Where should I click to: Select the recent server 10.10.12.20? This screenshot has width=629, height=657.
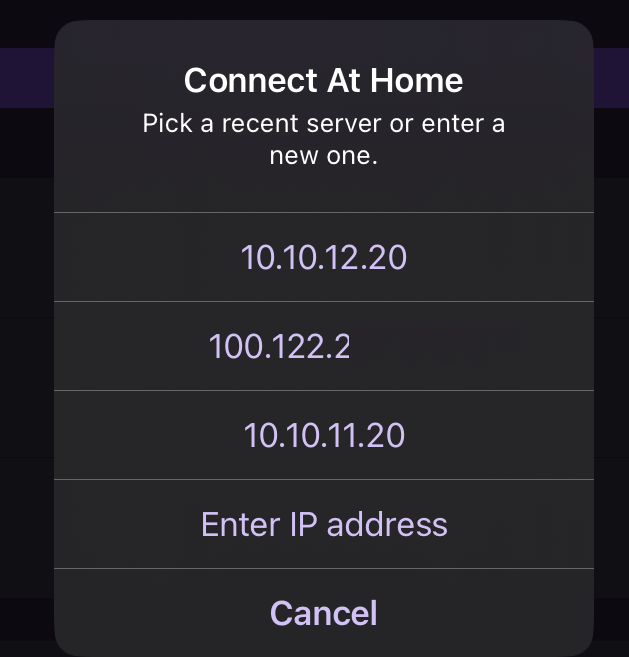(323, 258)
